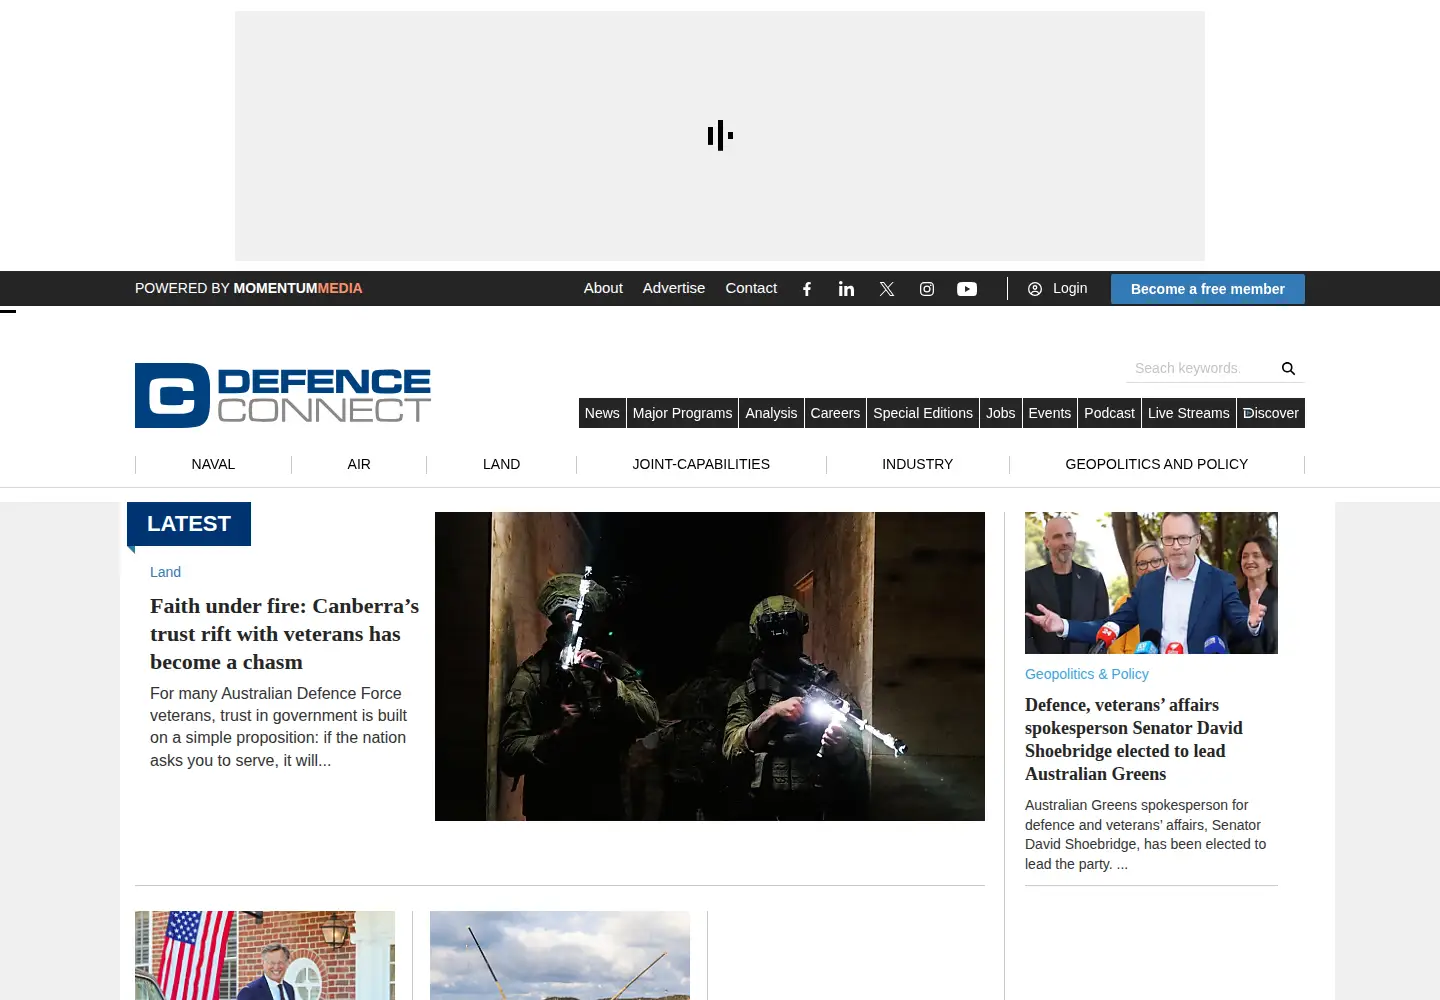Image resolution: width=1440 pixels, height=1000 pixels.
Task: Go to the LAND section
Action: [501, 464]
